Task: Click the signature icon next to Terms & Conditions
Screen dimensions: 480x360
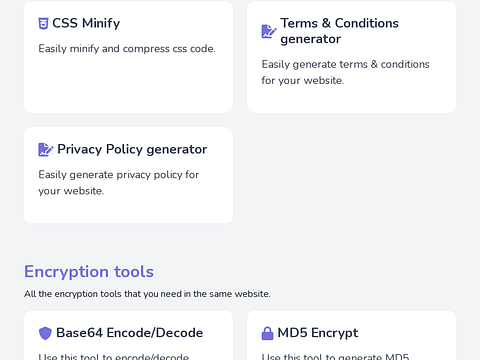Action: tap(269, 31)
